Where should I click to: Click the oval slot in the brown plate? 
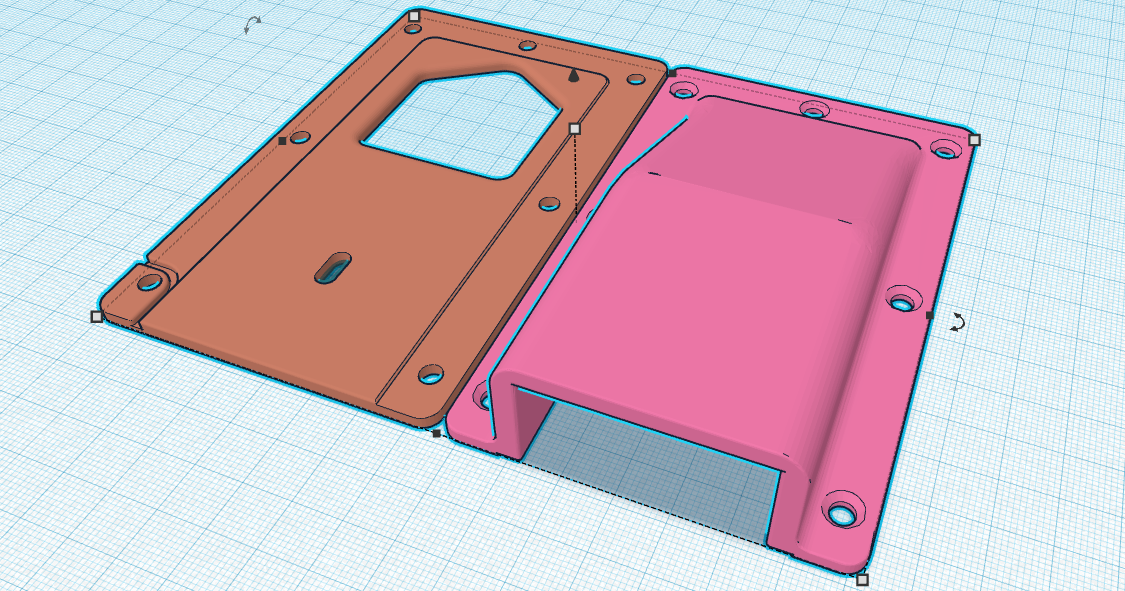click(332, 267)
